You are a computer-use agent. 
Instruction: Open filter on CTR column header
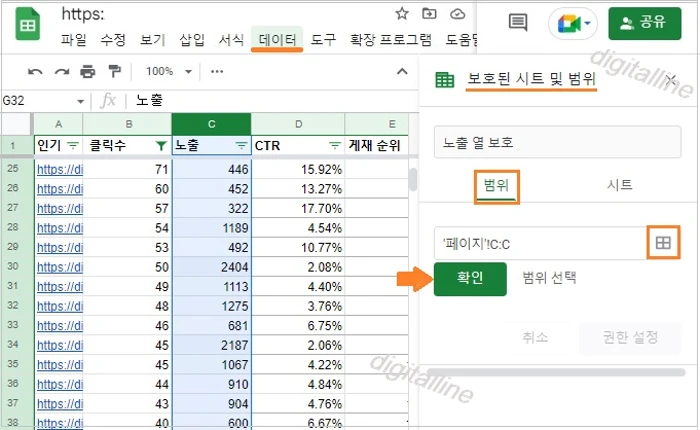coord(334,145)
